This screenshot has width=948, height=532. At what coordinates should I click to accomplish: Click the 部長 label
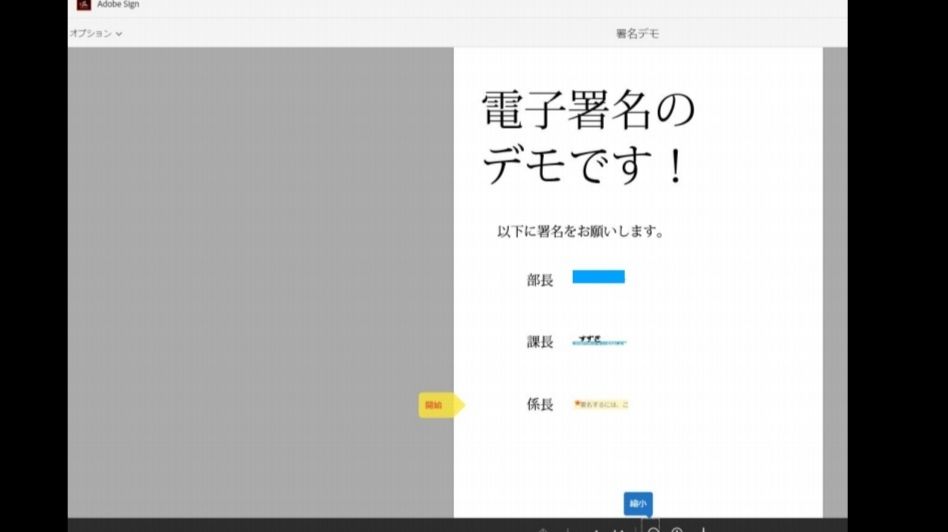click(540, 280)
